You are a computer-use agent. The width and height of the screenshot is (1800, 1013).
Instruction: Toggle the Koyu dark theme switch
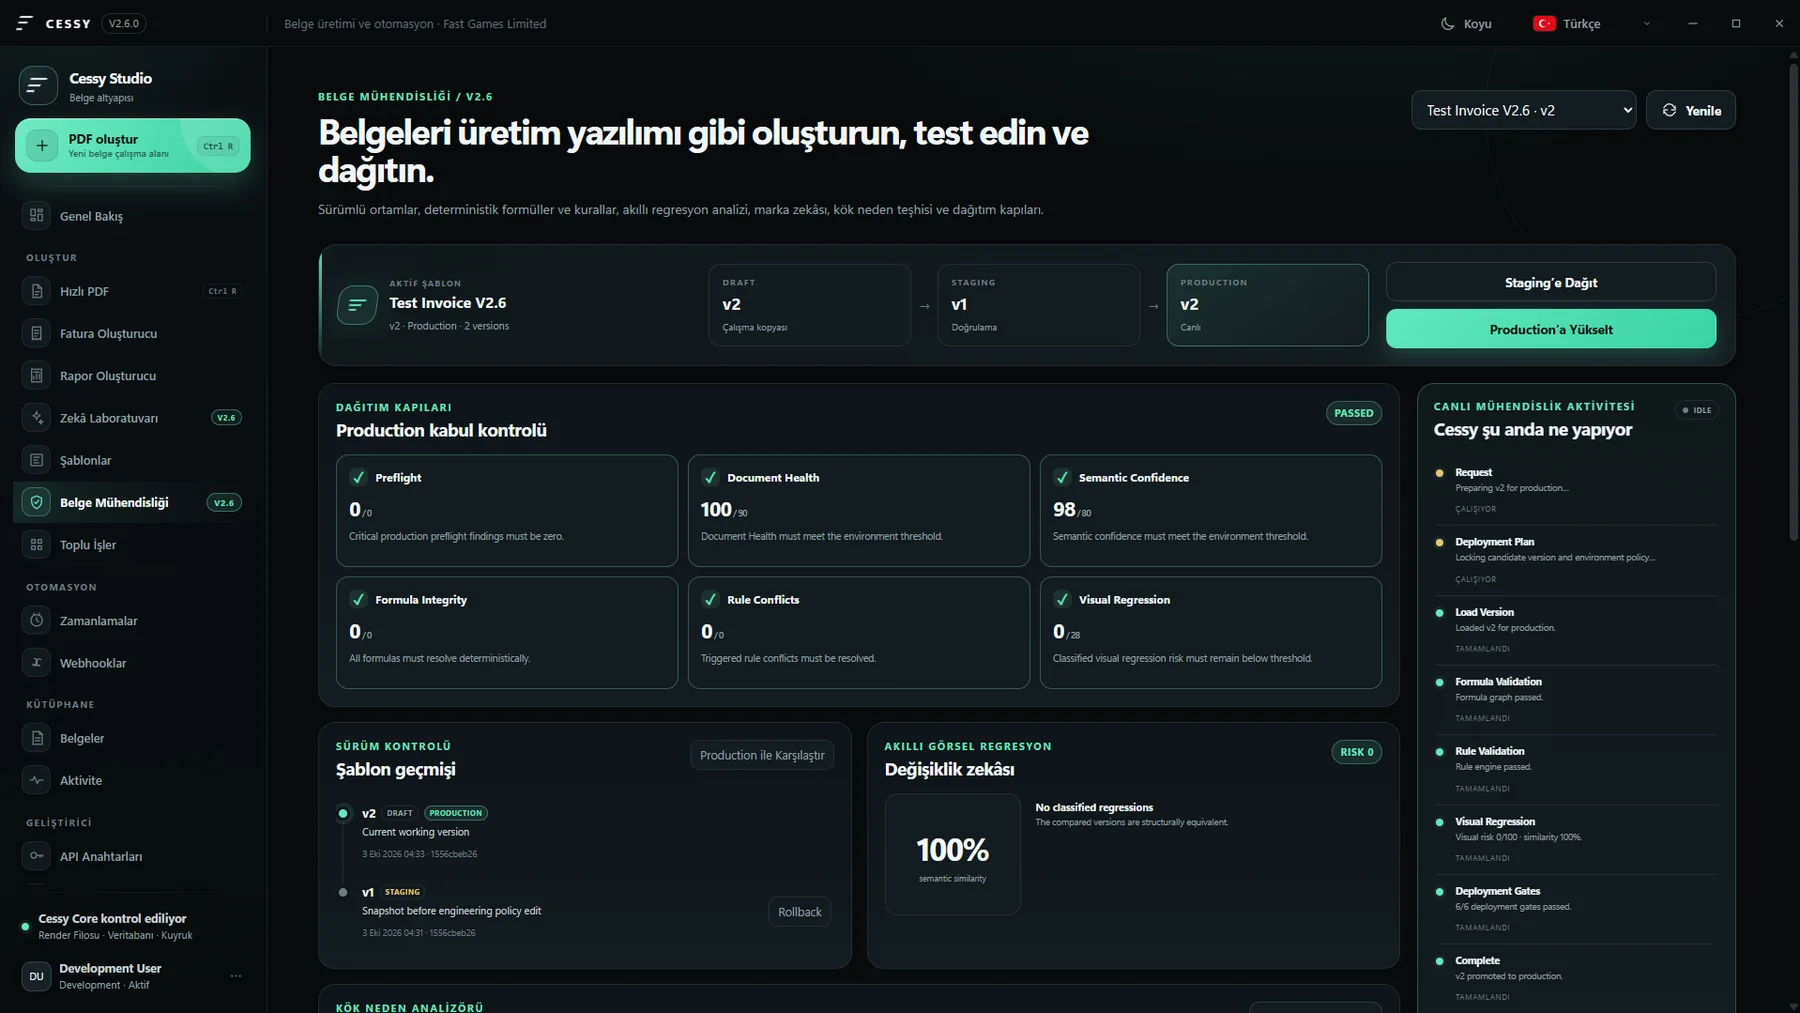(x=1466, y=23)
